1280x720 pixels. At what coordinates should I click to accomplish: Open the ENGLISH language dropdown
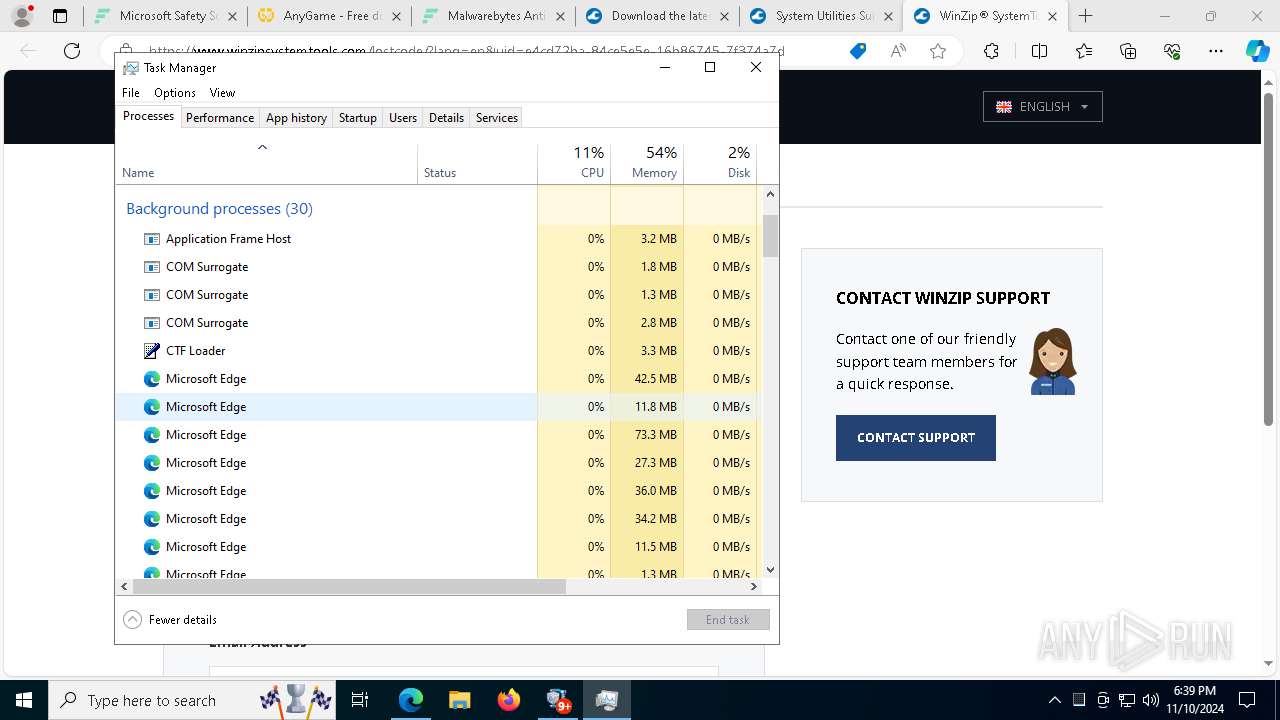[1043, 107]
